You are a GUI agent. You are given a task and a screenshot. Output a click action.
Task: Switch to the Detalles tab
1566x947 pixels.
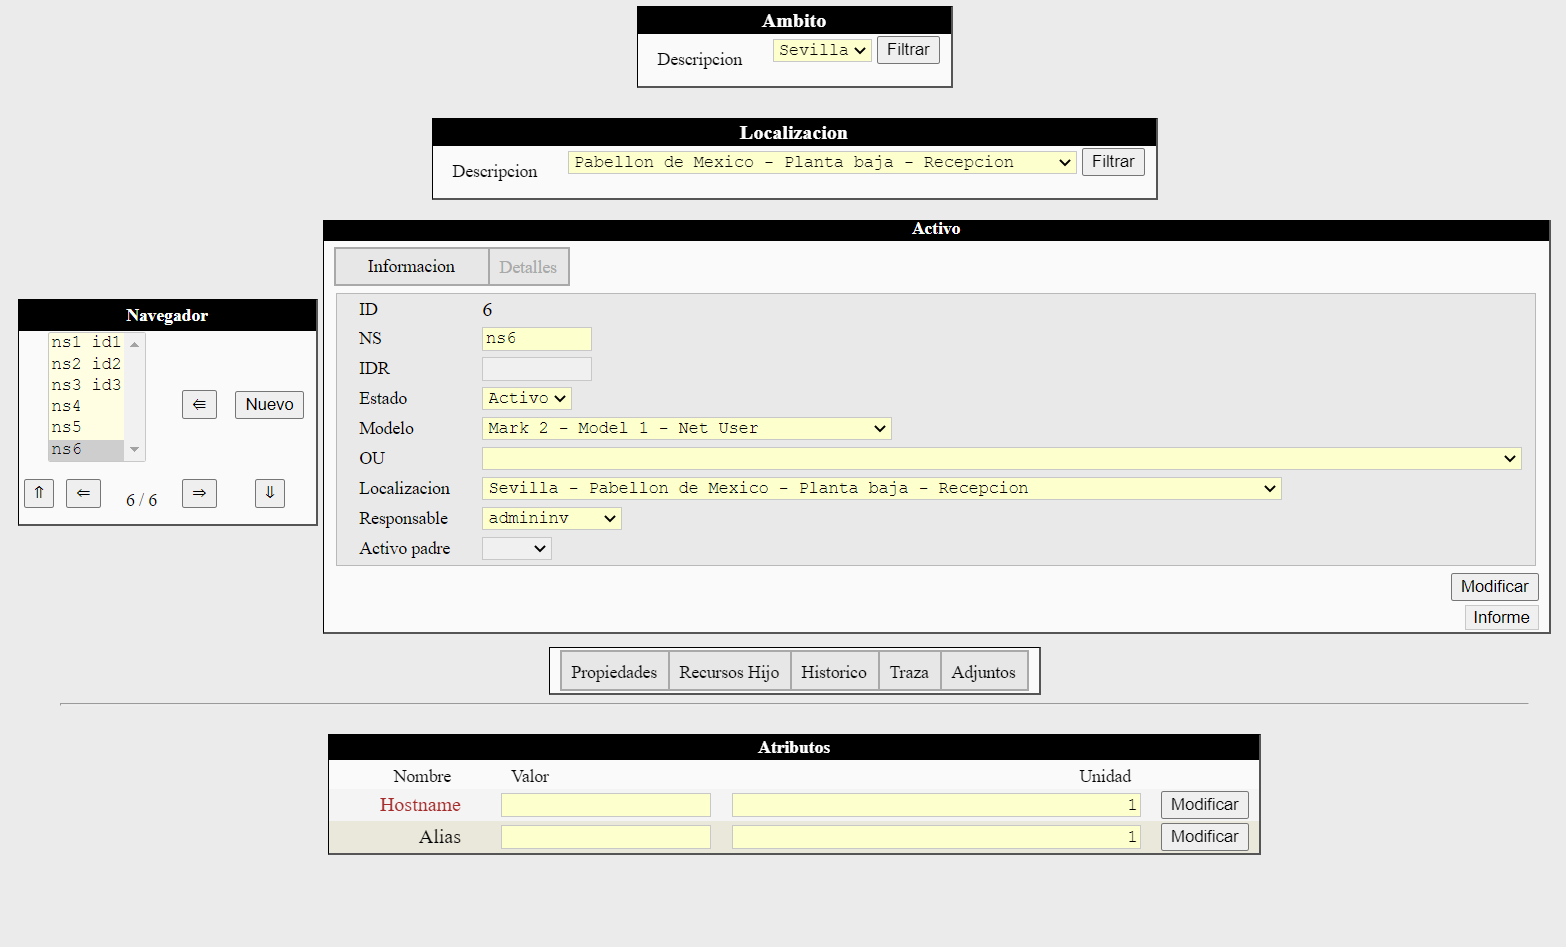[528, 267]
